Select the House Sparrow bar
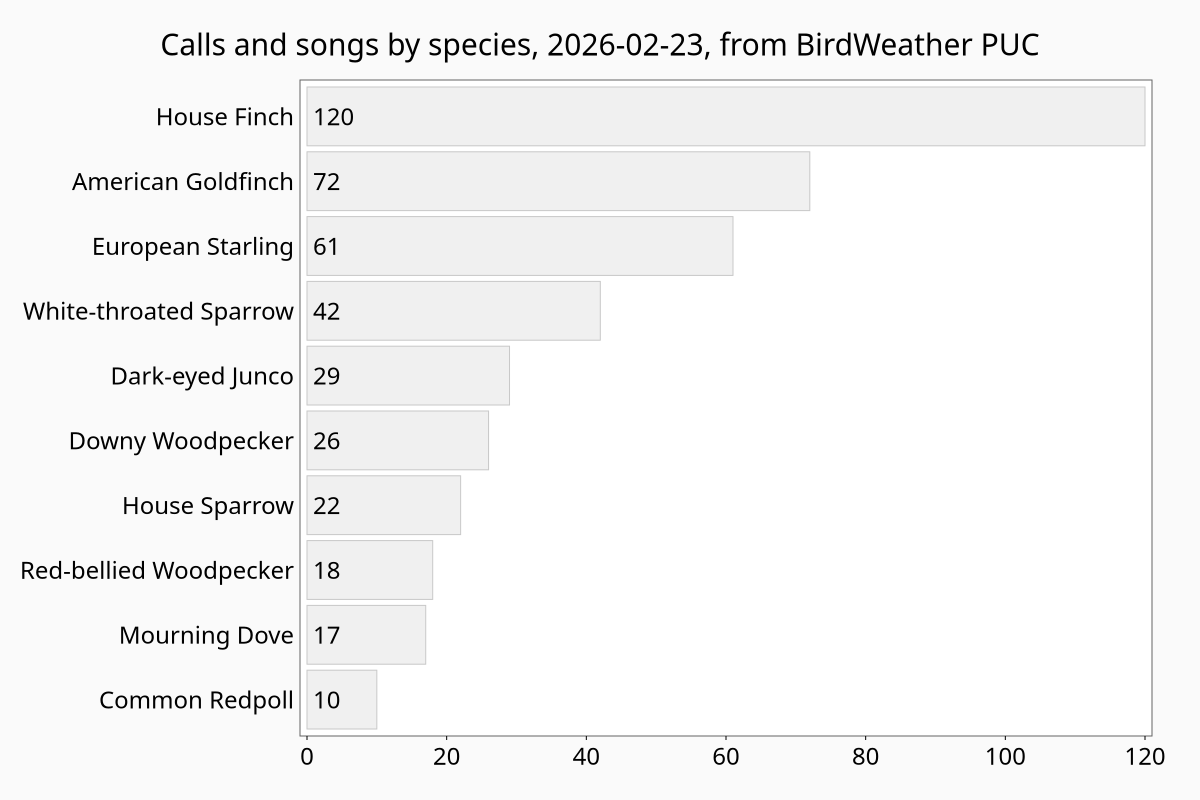The image size is (1200, 800). [383, 505]
